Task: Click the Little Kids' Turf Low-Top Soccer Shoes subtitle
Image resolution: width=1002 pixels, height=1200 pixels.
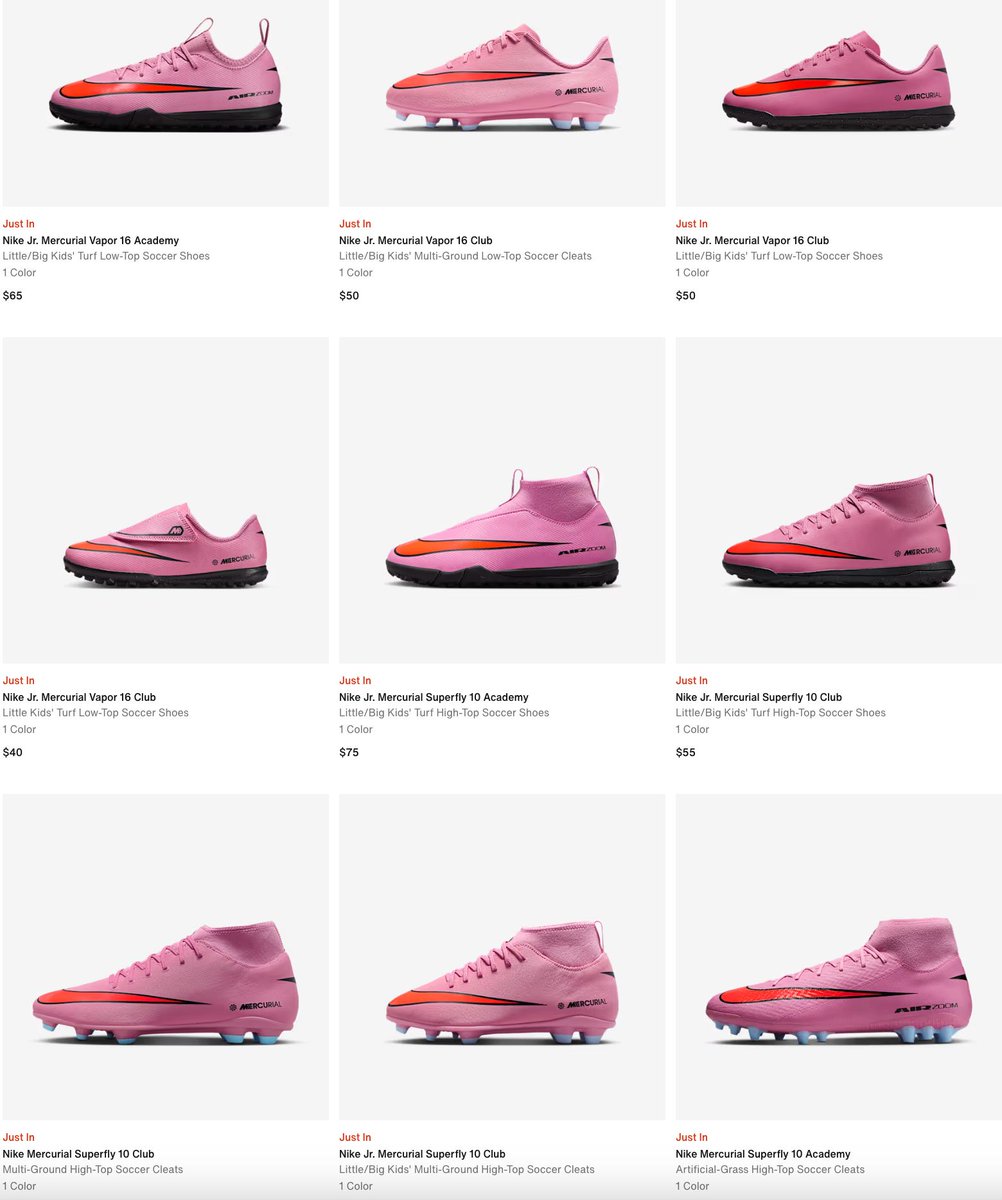Action: pos(96,713)
